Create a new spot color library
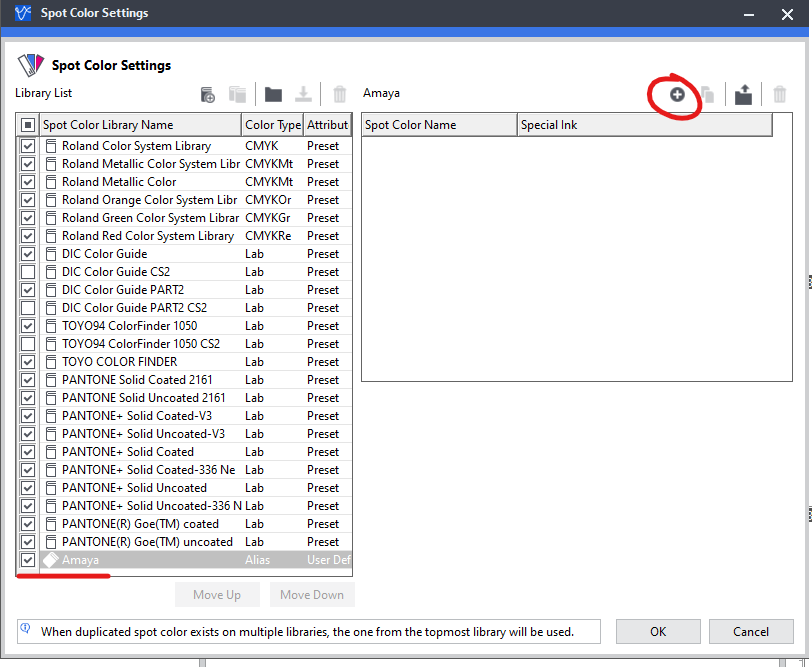Screen dimensions: 812x667 pyautogui.click(x=207, y=94)
